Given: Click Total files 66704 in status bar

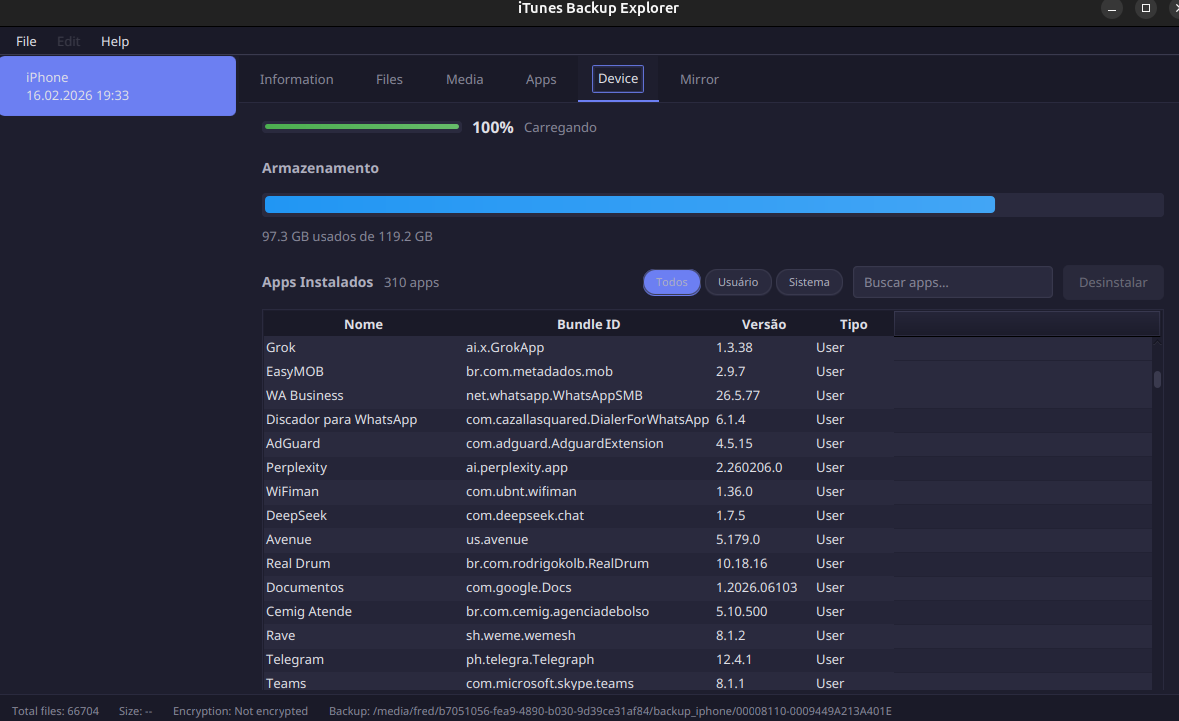Looking at the screenshot, I should pyautogui.click(x=56, y=711).
